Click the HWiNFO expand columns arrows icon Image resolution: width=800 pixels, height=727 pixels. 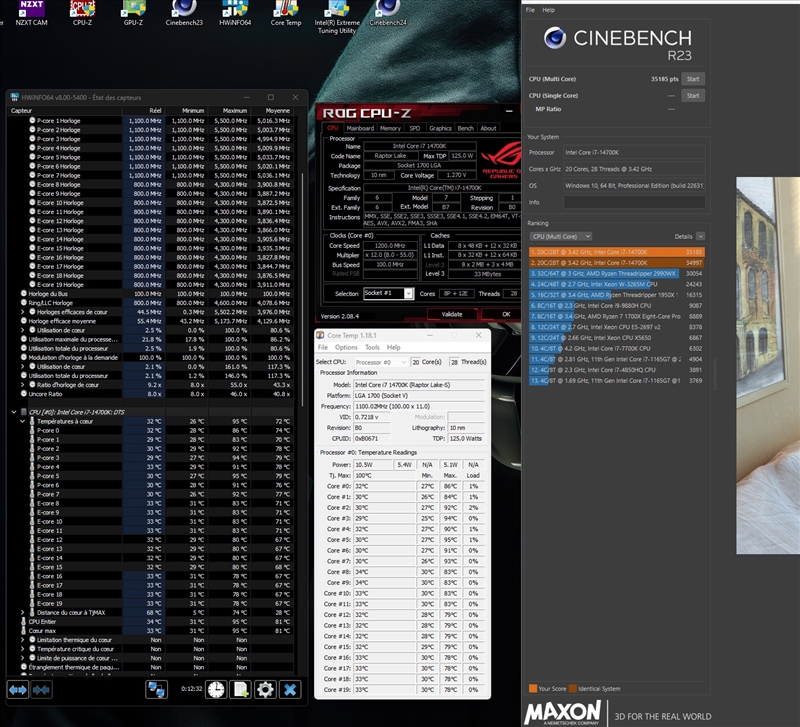(x=18, y=689)
